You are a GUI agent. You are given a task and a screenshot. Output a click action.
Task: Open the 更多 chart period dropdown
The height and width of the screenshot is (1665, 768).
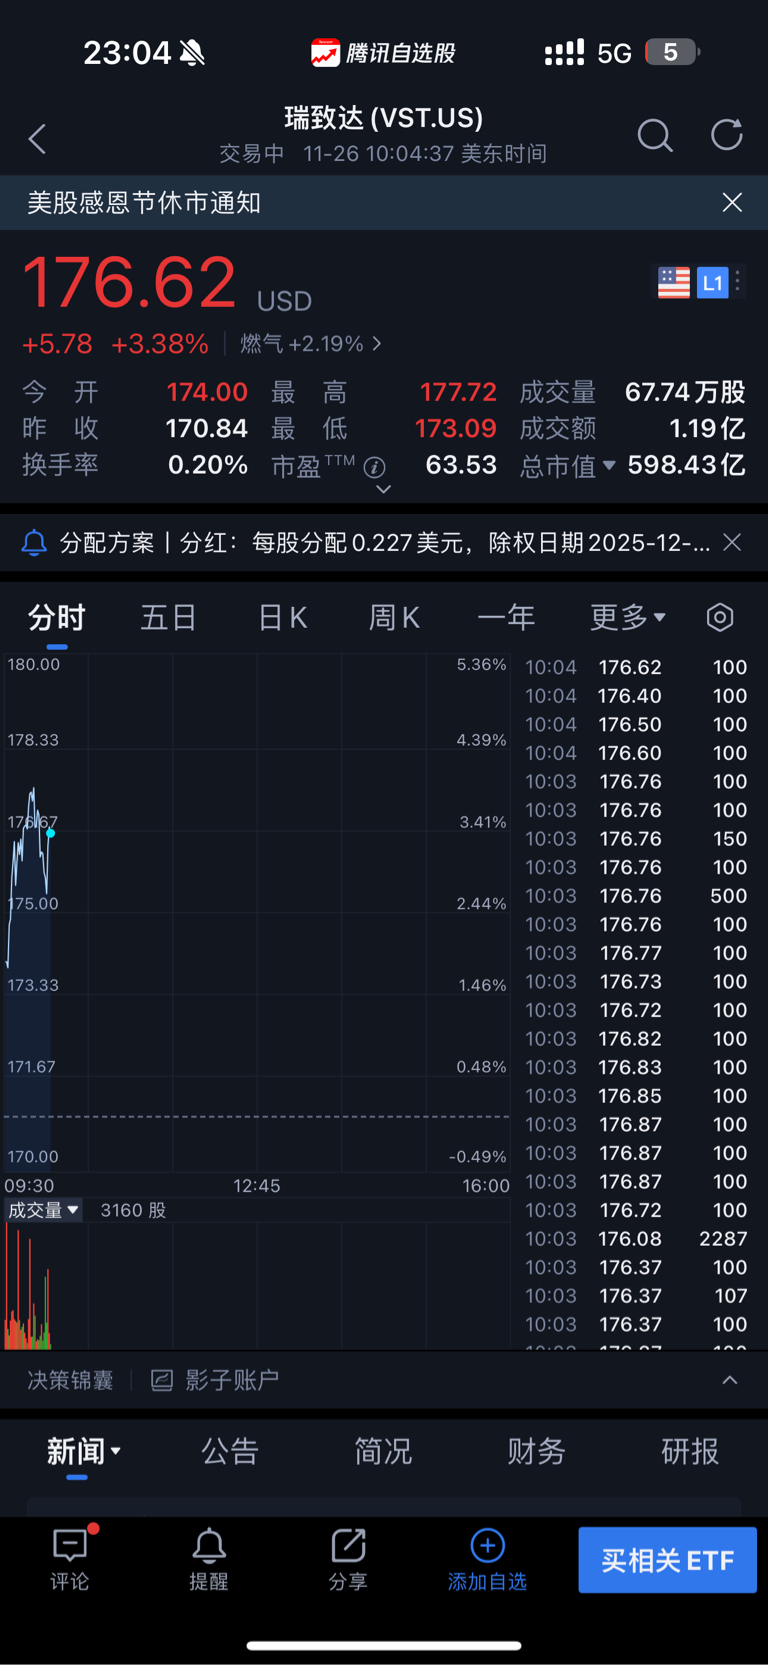(627, 618)
